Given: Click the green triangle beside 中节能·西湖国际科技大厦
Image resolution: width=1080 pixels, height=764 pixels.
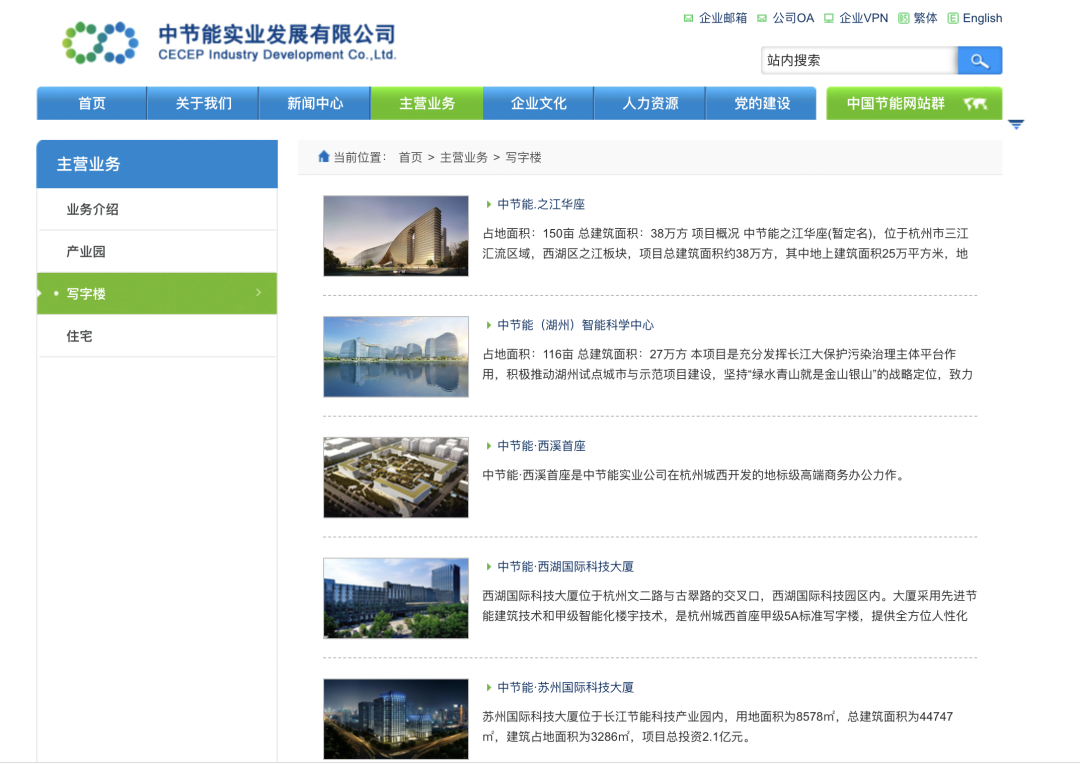Looking at the screenshot, I should [488, 567].
